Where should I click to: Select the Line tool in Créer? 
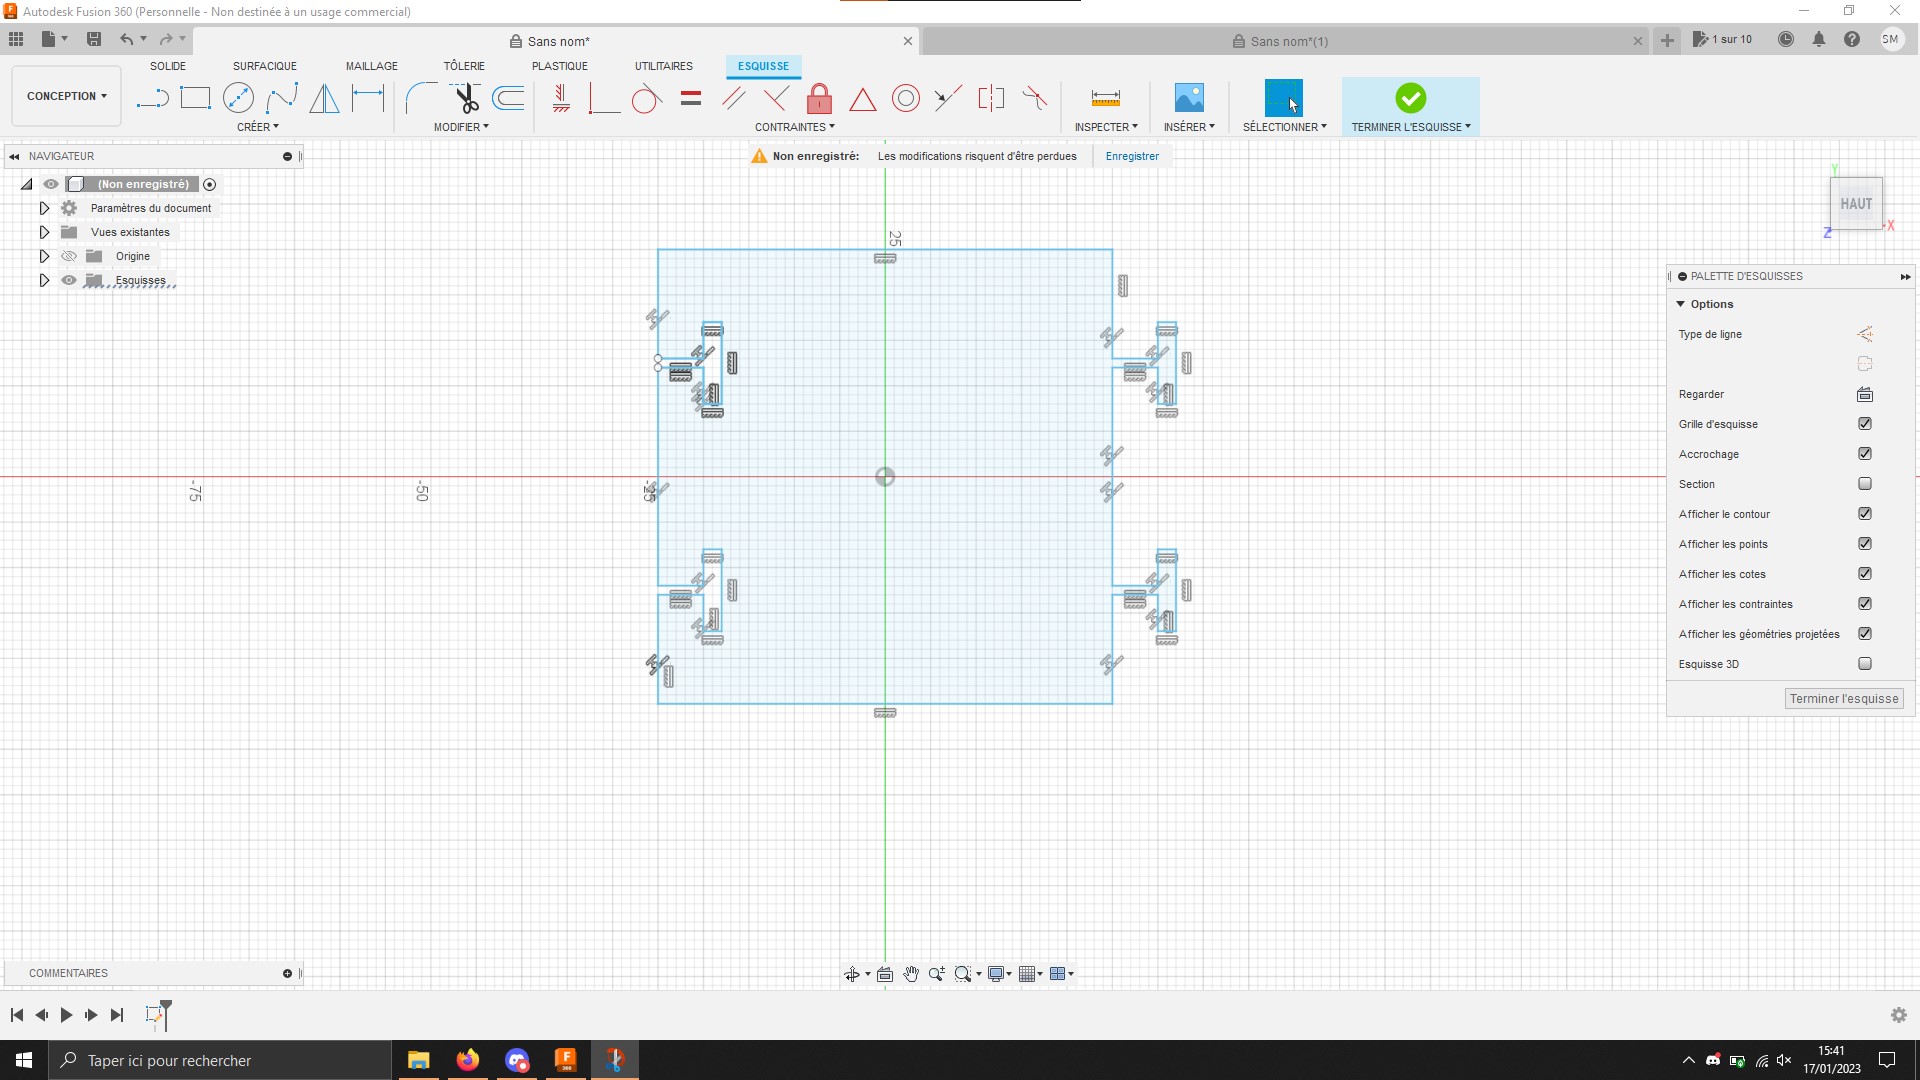pos(152,98)
